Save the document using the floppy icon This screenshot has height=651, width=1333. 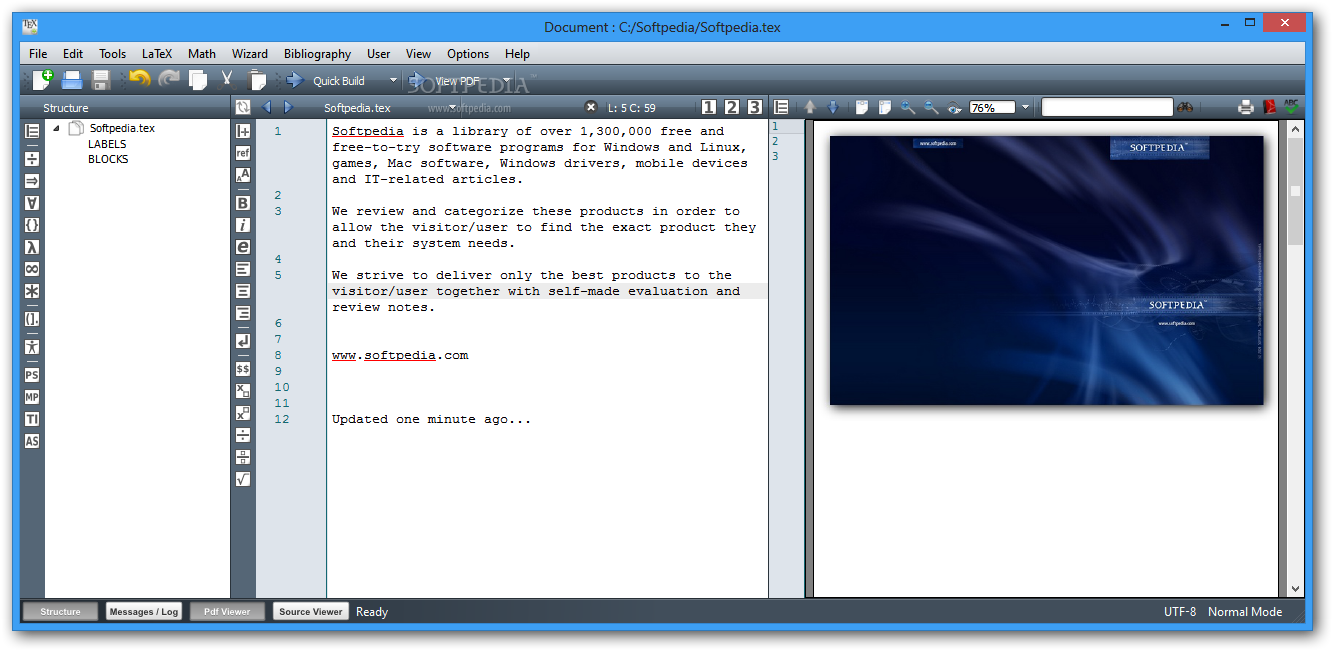pos(101,80)
